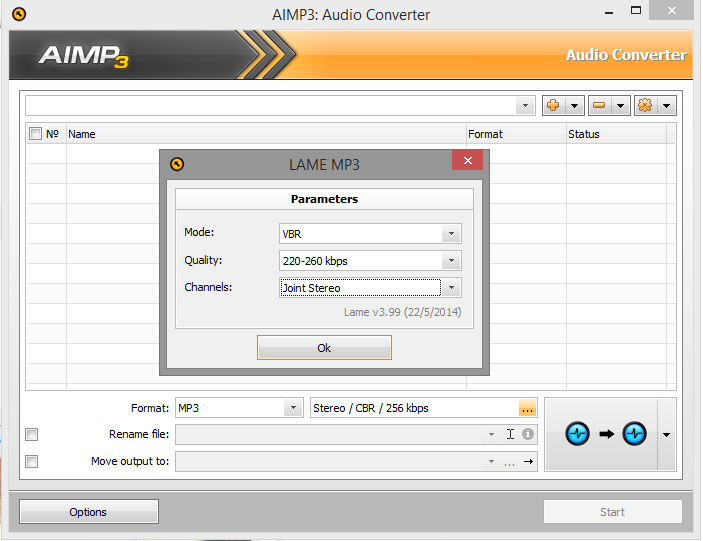Click the orange minus remove files icon
Viewport: 703px width, 541px height.
[599, 106]
